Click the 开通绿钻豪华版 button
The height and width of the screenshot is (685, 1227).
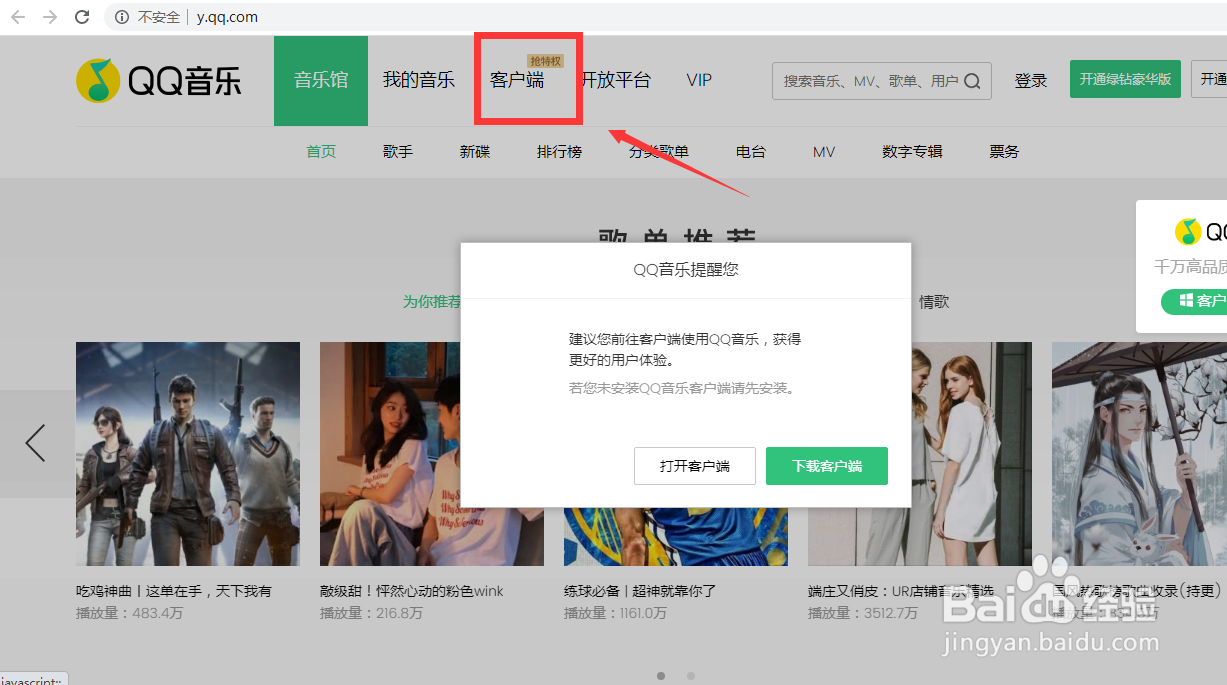pos(1125,77)
